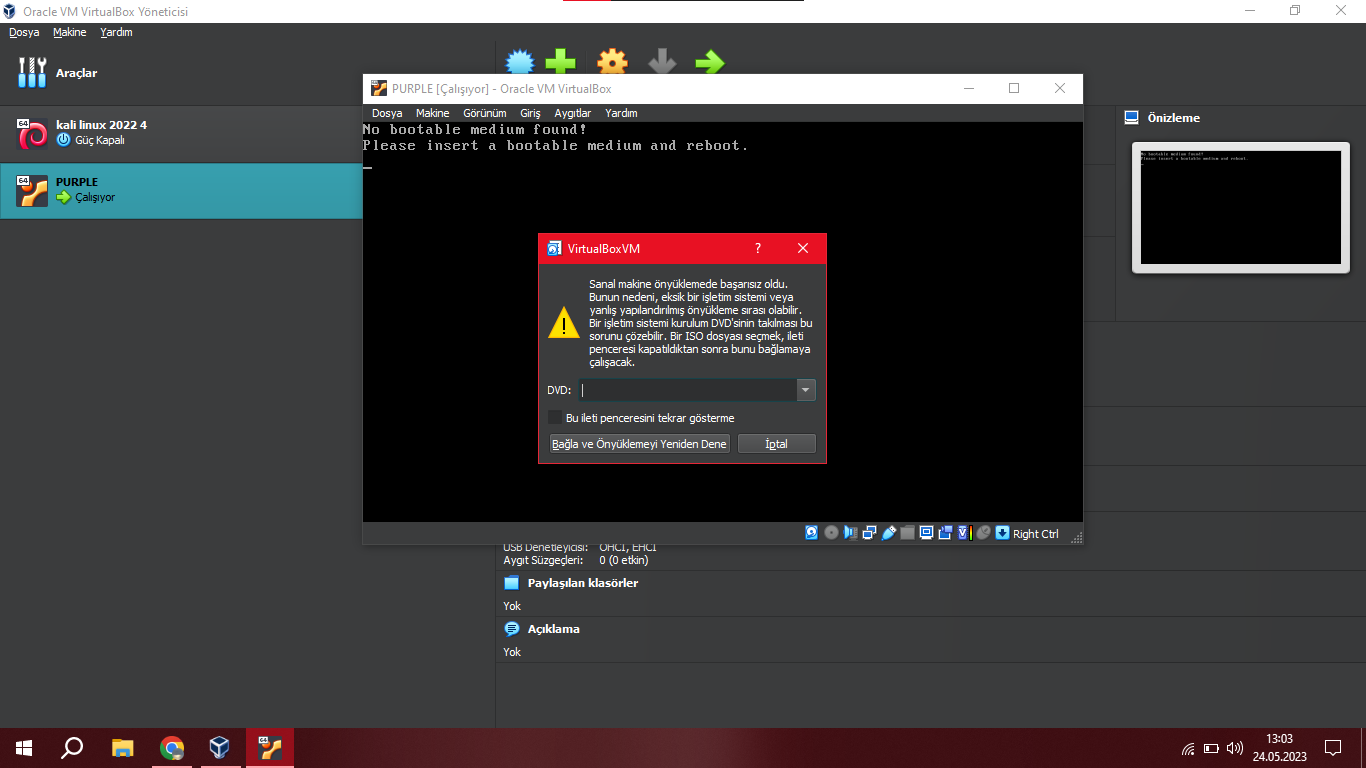The width and height of the screenshot is (1366, 768).
Task: Click the hard disk activity icon in VM status bar
Action: pyautogui.click(x=812, y=533)
